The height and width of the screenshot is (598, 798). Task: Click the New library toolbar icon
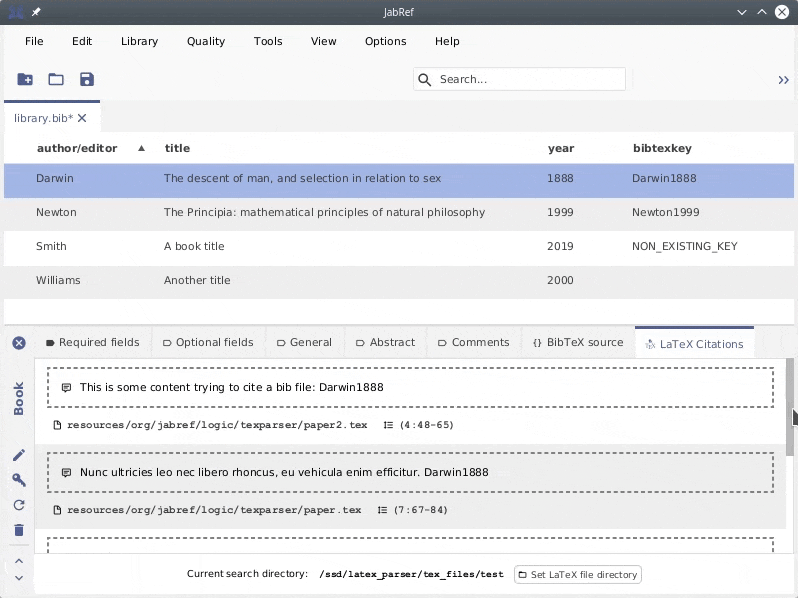[25, 80]
